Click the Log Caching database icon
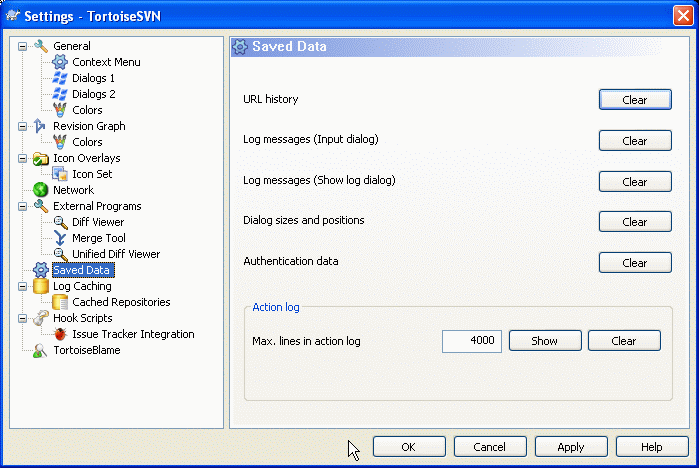The height and width of the screenshot is (468, 699). click(41, 286)
